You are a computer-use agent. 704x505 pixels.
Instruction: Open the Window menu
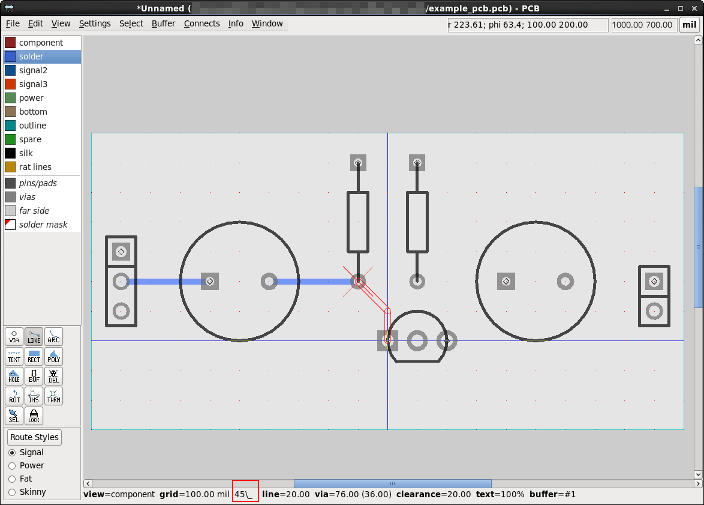coord(267,23)
